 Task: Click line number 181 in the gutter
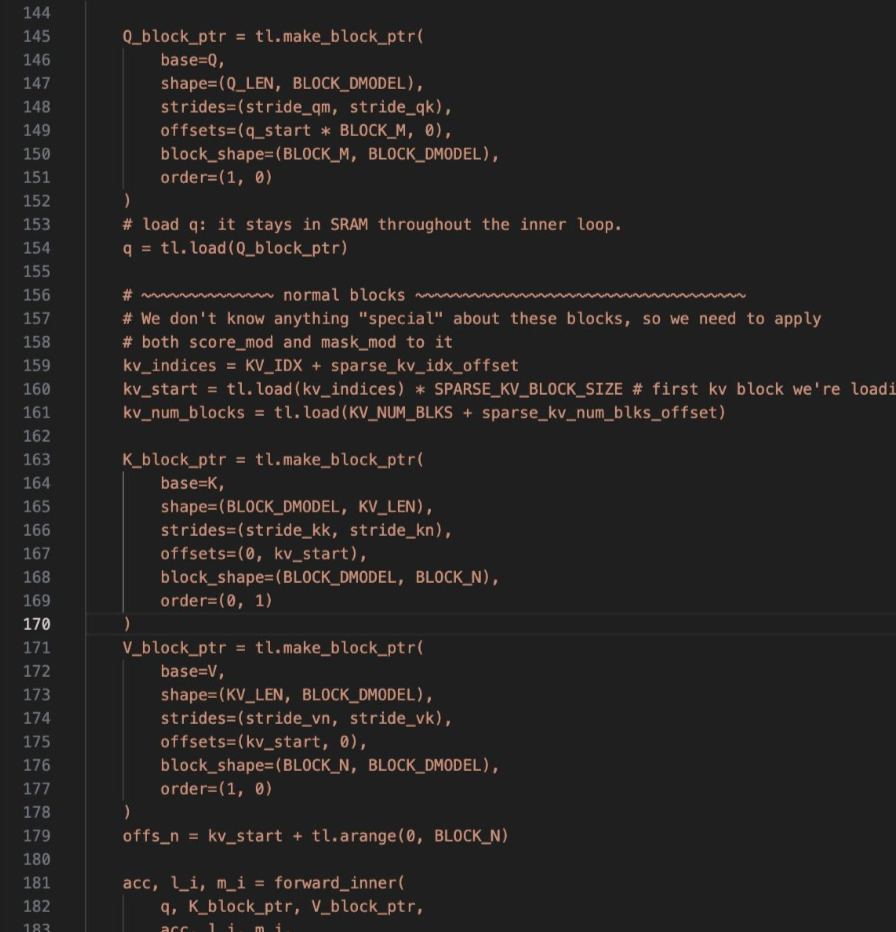point(36,883)
